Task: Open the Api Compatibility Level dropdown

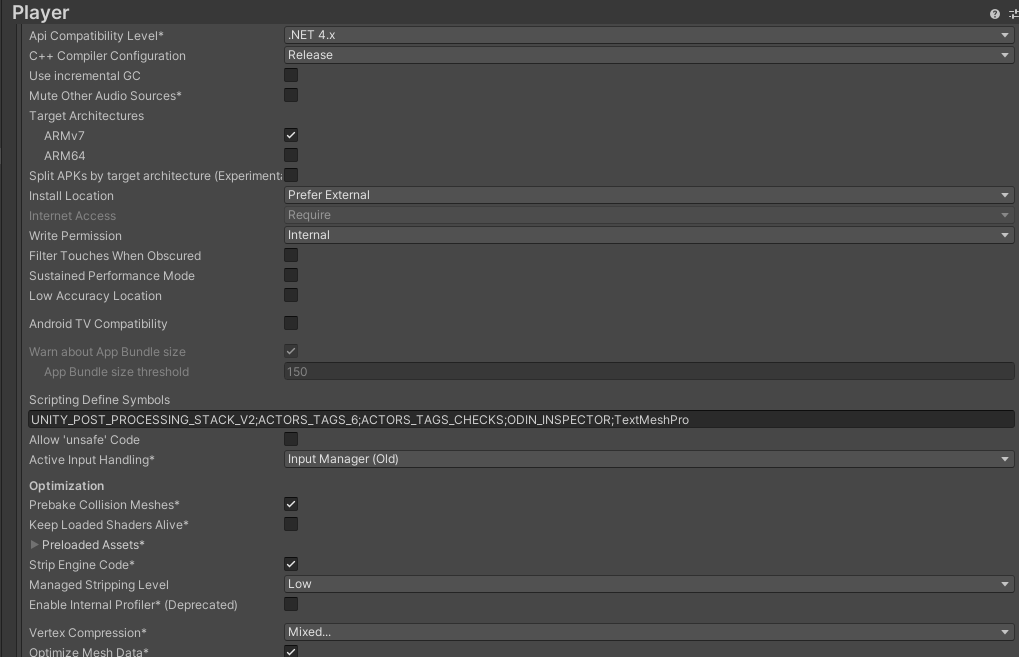Action: coord(648,34)
